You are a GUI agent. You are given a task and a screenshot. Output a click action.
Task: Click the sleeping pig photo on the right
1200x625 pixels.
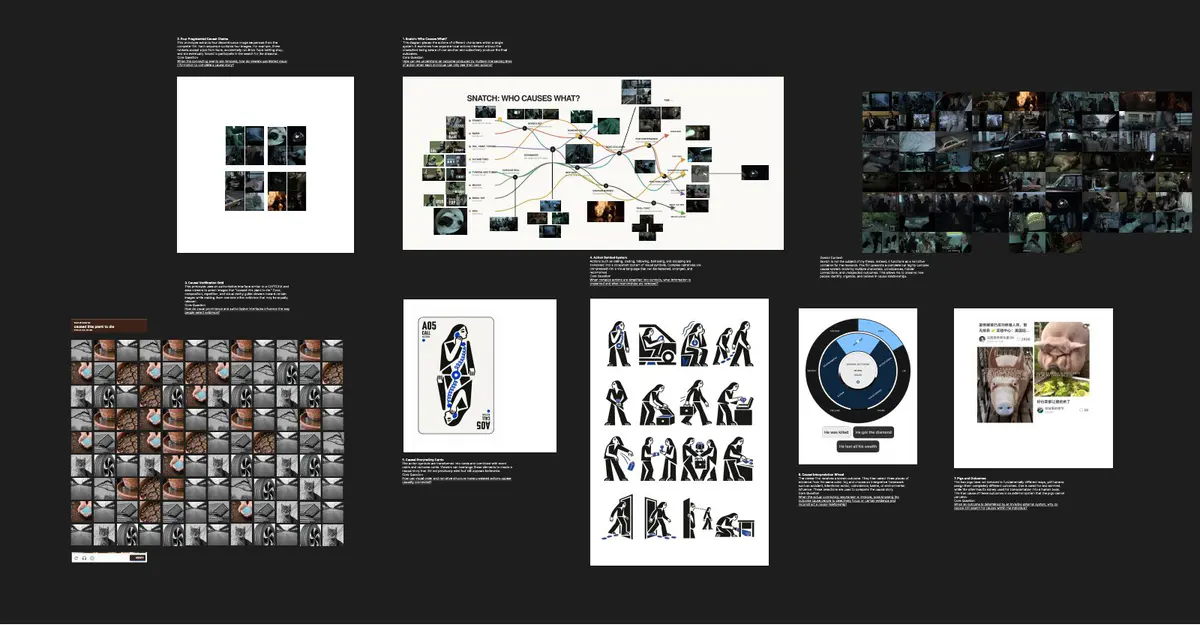click(x=1062, y=348)
